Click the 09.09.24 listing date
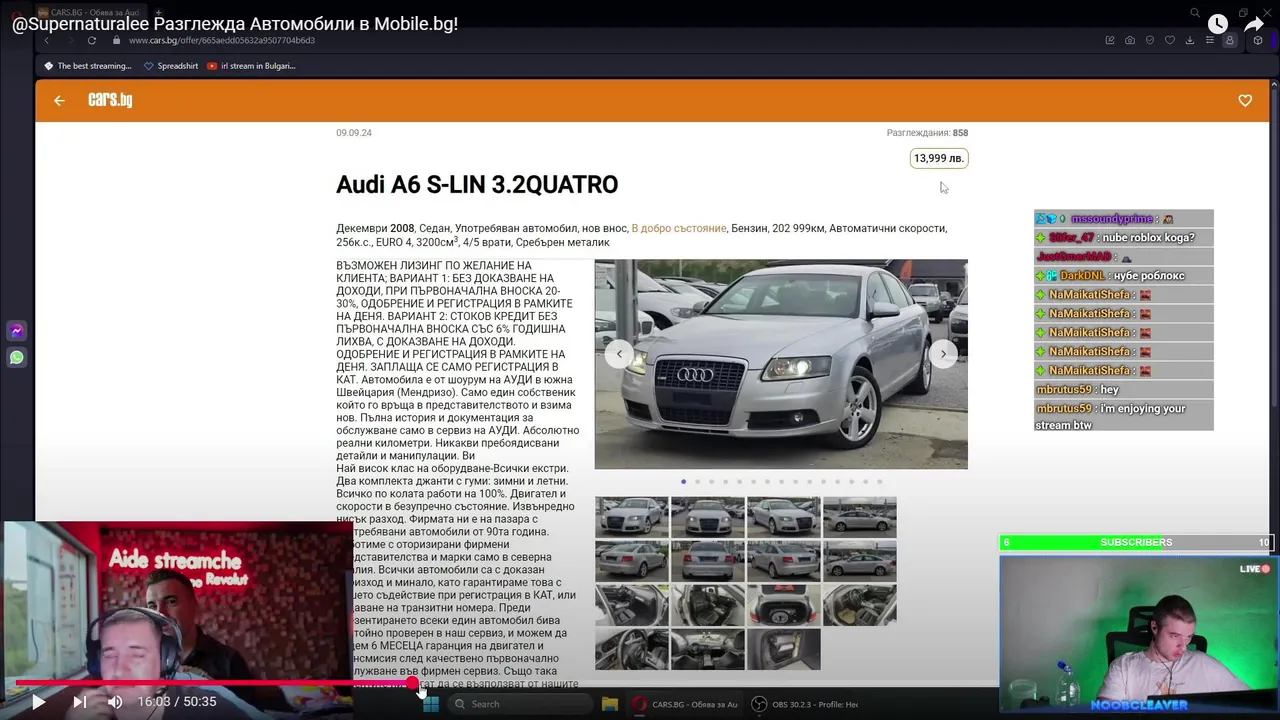1280x720 pixels. pos(354,133)
